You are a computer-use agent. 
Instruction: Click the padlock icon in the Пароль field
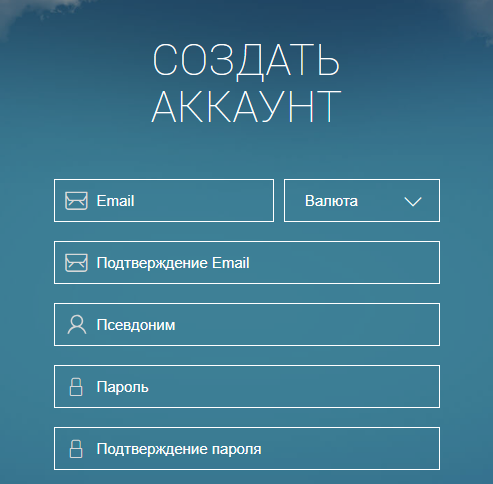coord(76,387)
